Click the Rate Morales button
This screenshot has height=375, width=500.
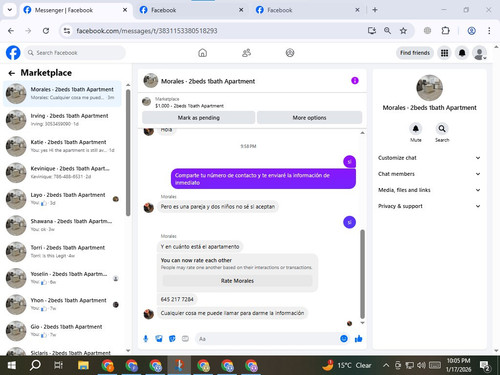pyautogui.click(x=237, y=281)
